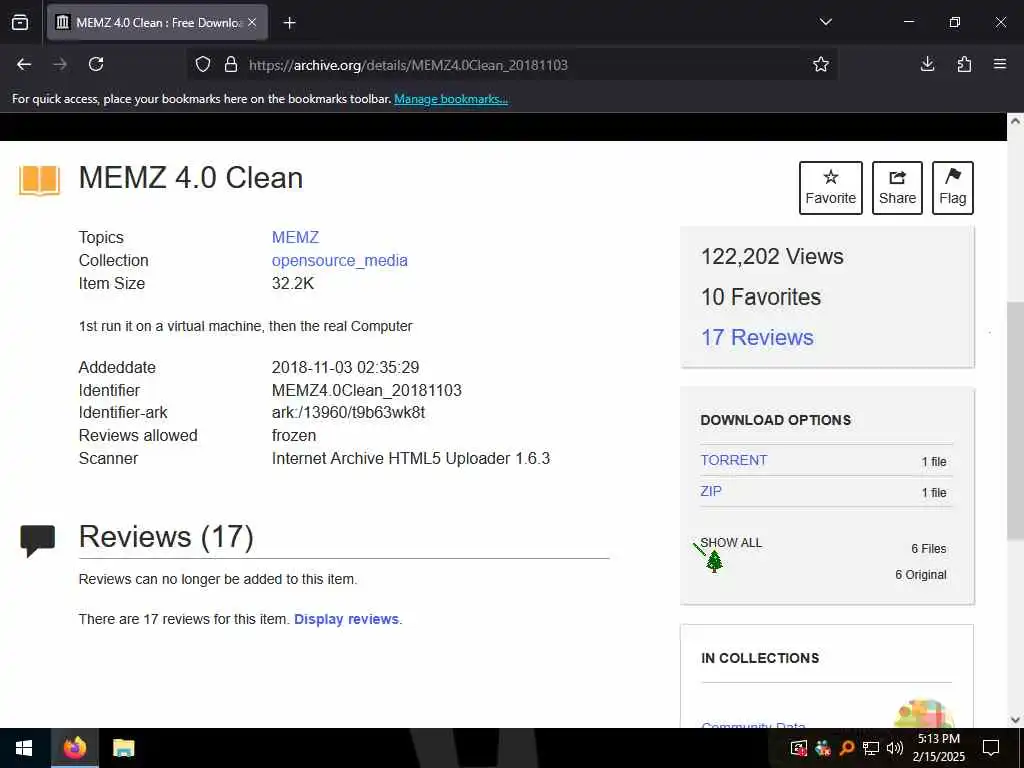Screen dimensions: 1024x768
Task: Click scrollbar down arrow
Action: point(1015,720)
